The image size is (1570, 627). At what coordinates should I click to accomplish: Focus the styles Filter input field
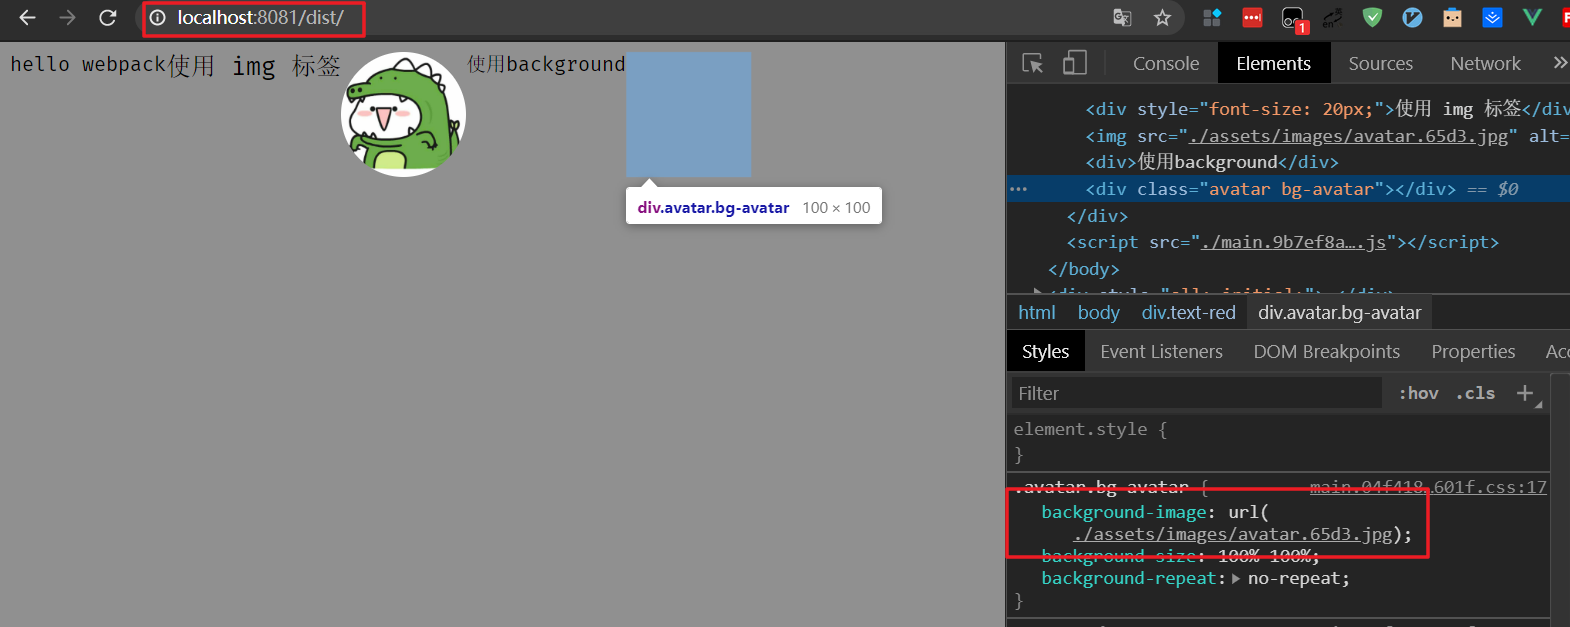tap(1197, 393)
